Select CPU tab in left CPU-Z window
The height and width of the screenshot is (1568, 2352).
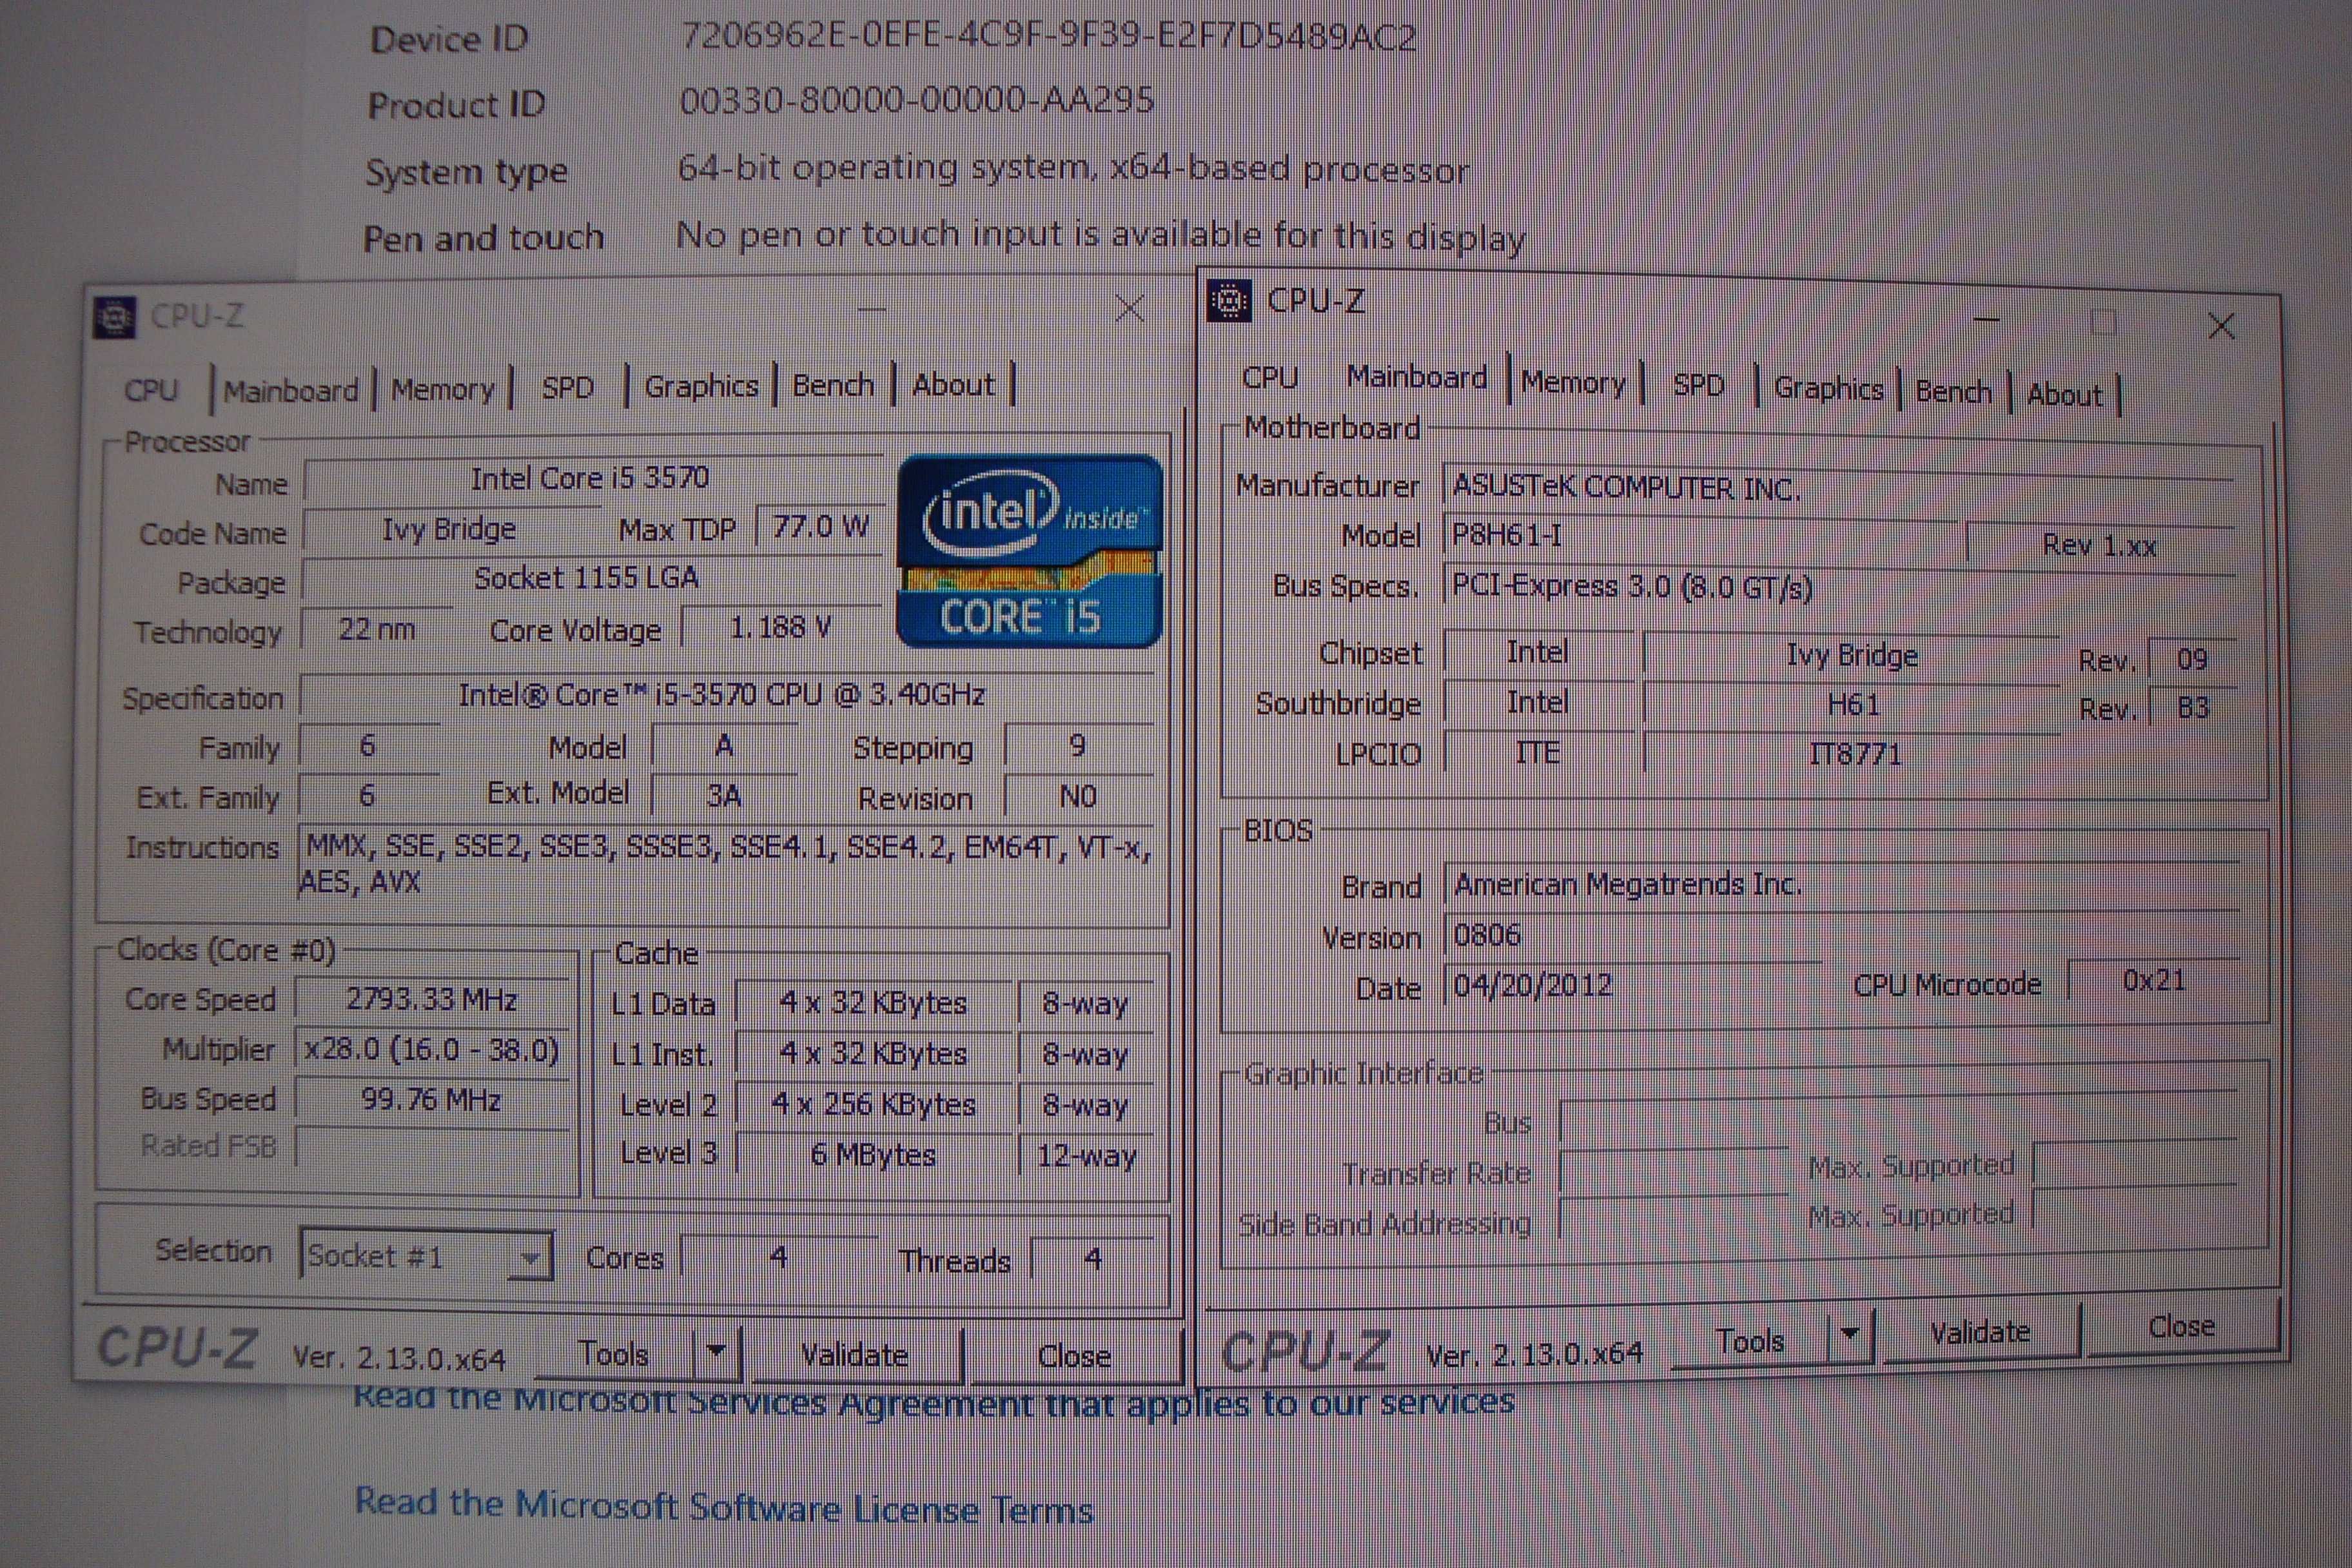point(152,390)
